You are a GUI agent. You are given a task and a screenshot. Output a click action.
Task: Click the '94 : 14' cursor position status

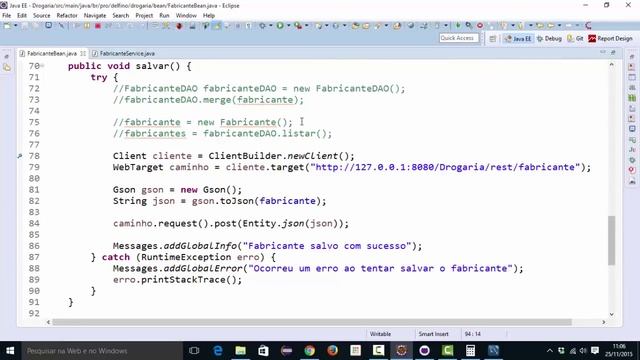pos(472,334)
